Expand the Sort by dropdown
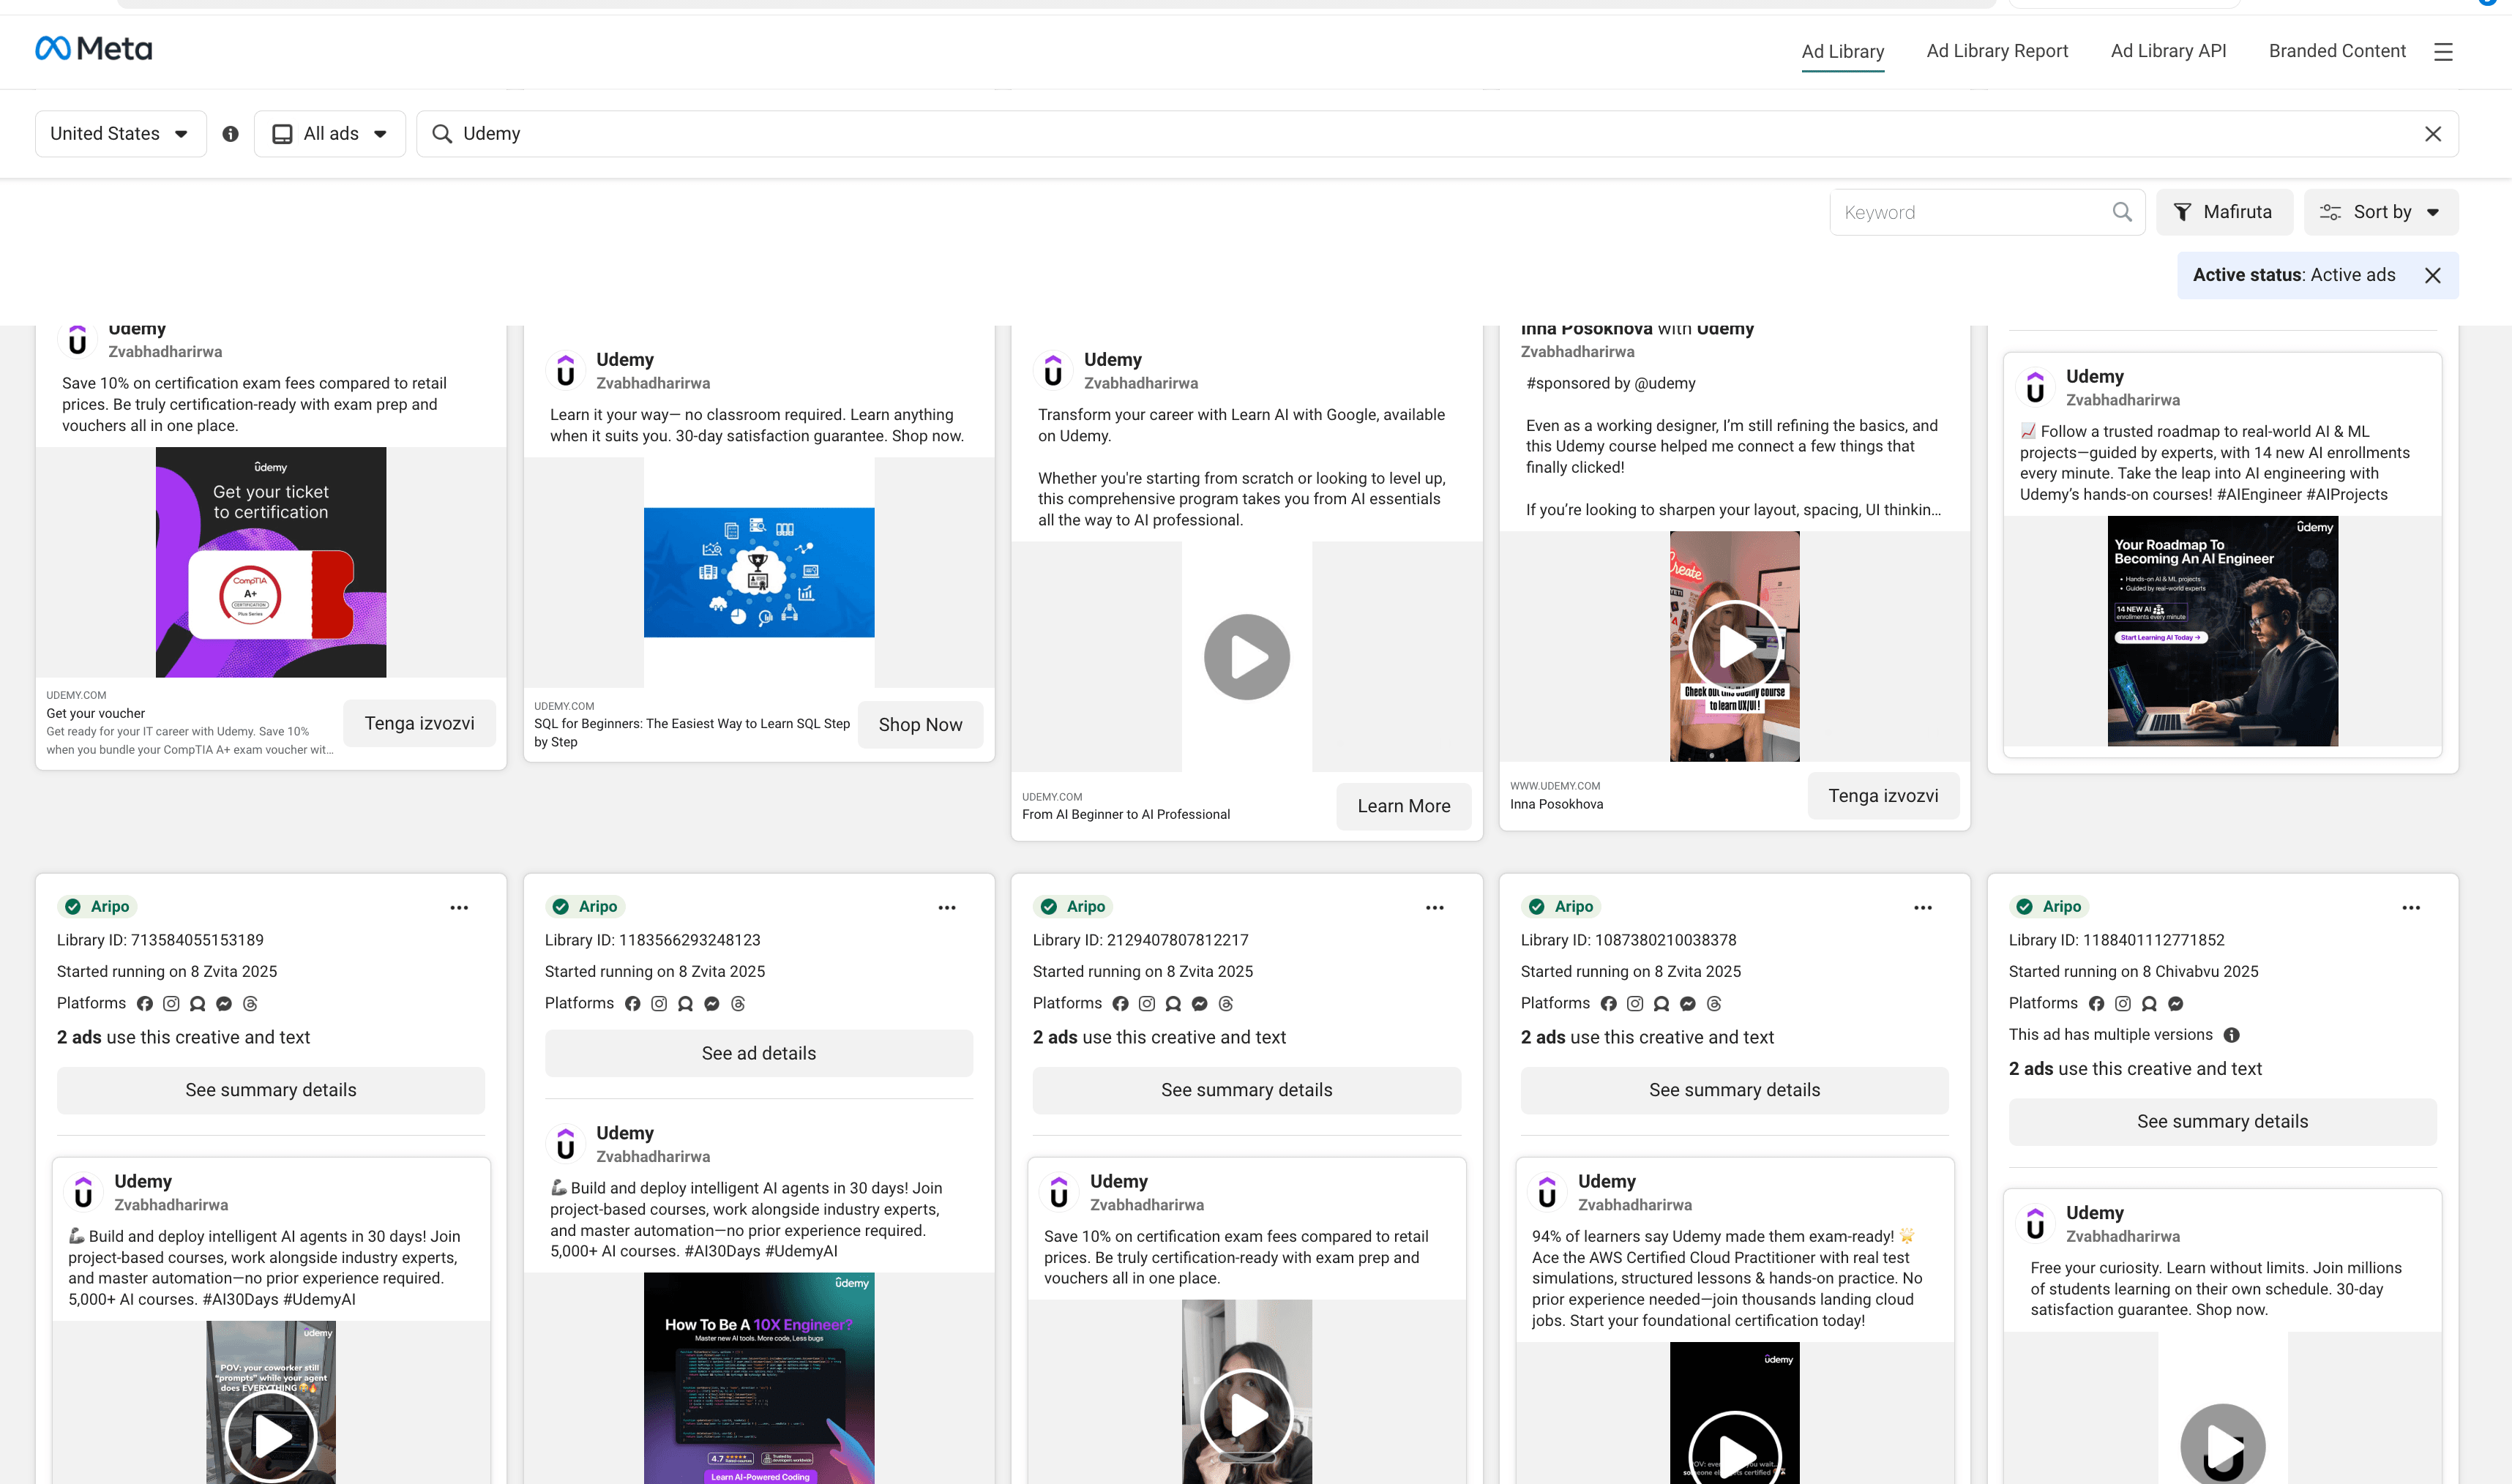 2381,212
